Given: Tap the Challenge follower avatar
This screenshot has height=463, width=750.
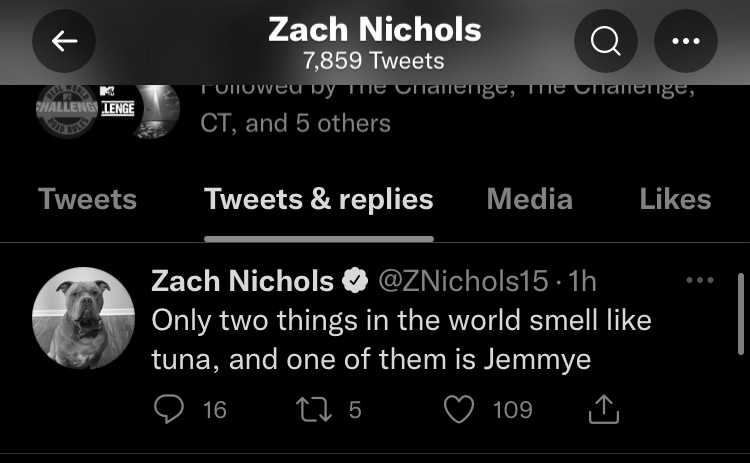Looking at the screenshot, I should point(67,109).
